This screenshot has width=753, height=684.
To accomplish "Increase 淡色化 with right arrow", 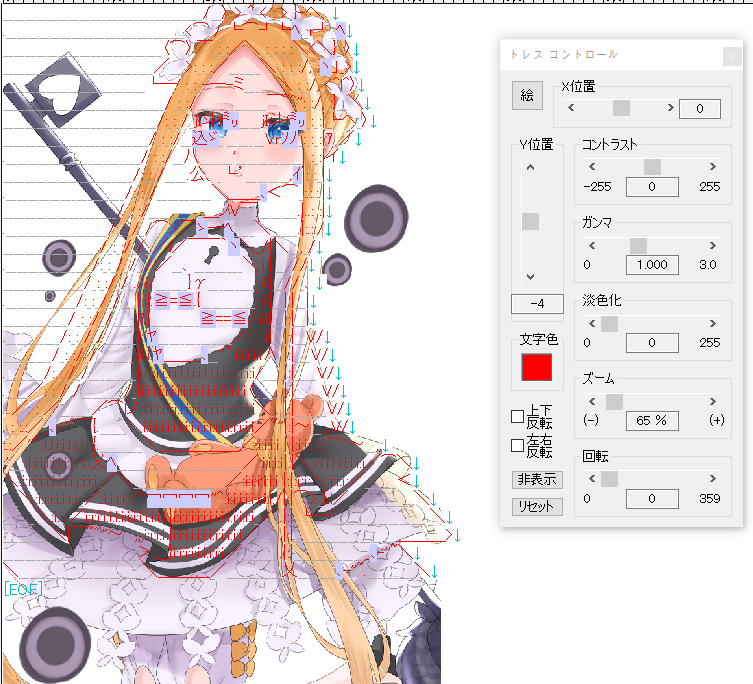I will pyautogui.click(x=713, y=323).
